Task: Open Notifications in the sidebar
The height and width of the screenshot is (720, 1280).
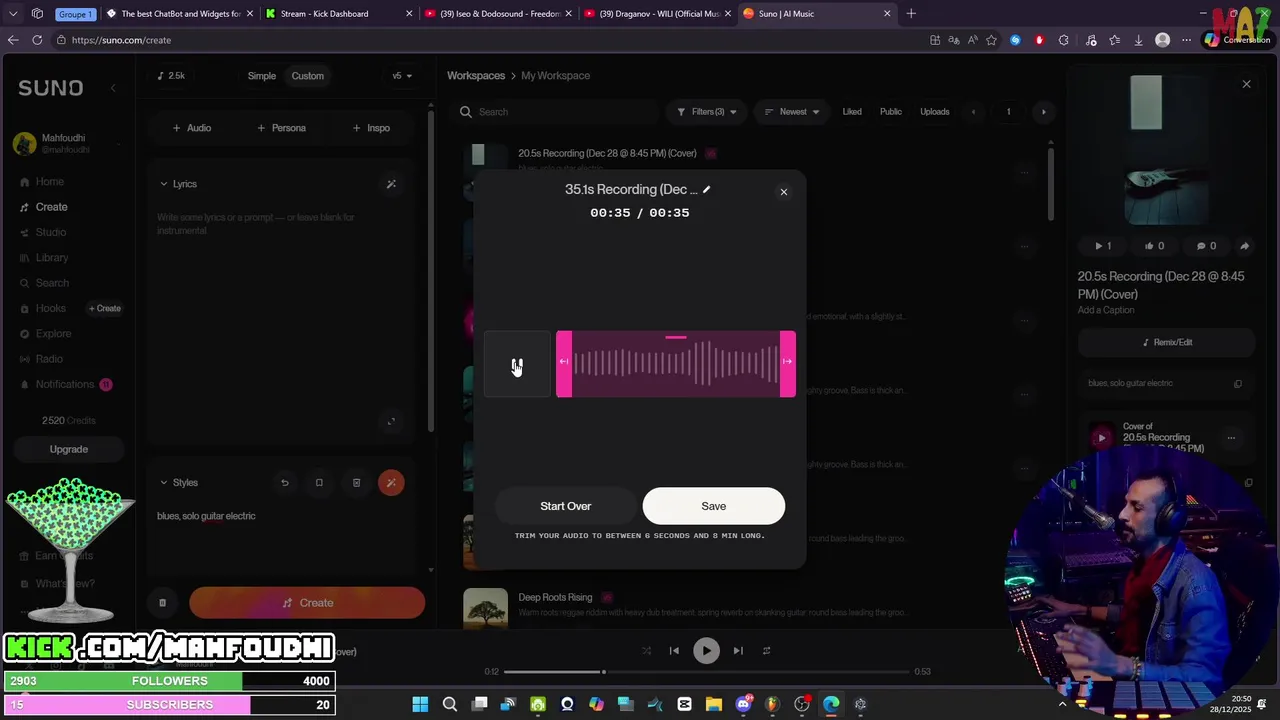Action: pyautogui.click(x=66, y=384)
